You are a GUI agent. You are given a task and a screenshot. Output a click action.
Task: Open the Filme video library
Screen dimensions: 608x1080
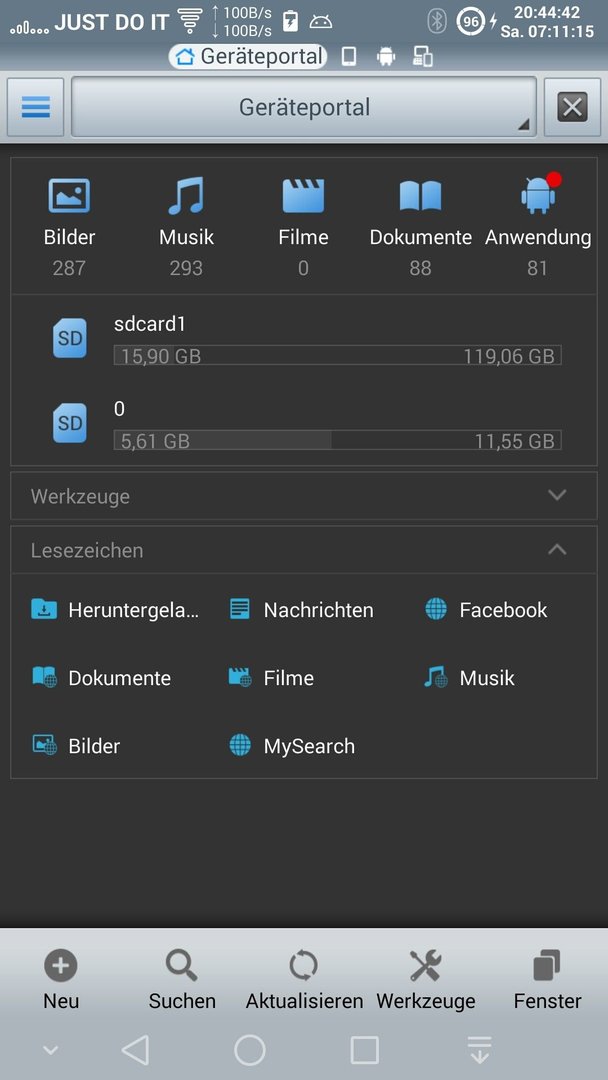303,196
